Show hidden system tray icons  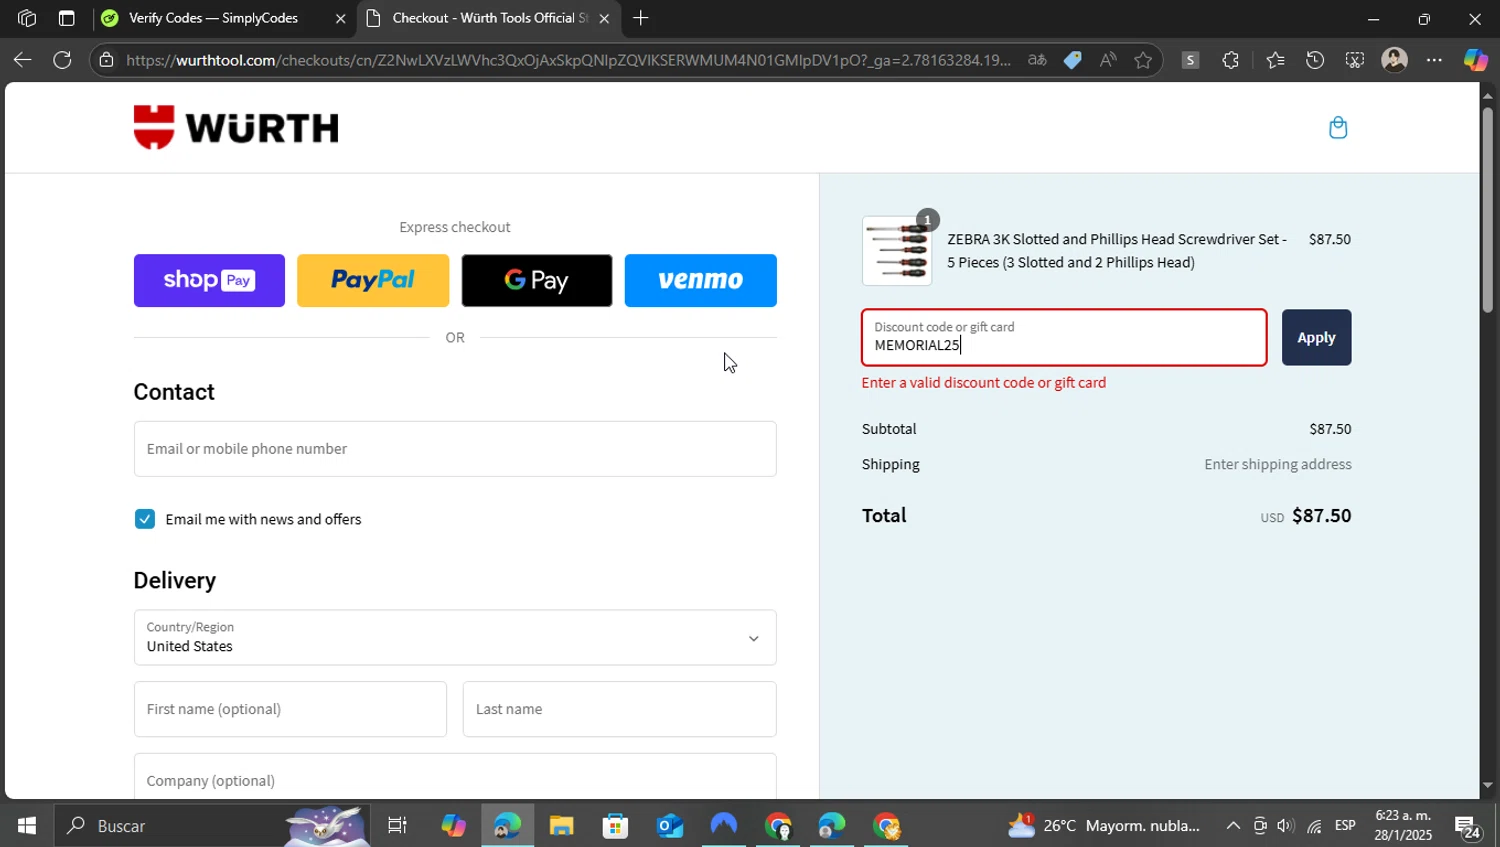1233,826
